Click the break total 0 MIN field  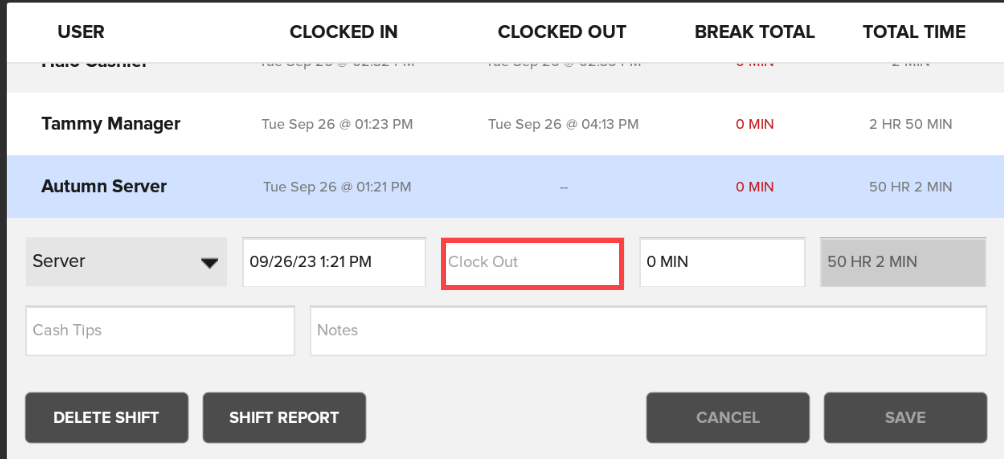[x=722, y=263]
